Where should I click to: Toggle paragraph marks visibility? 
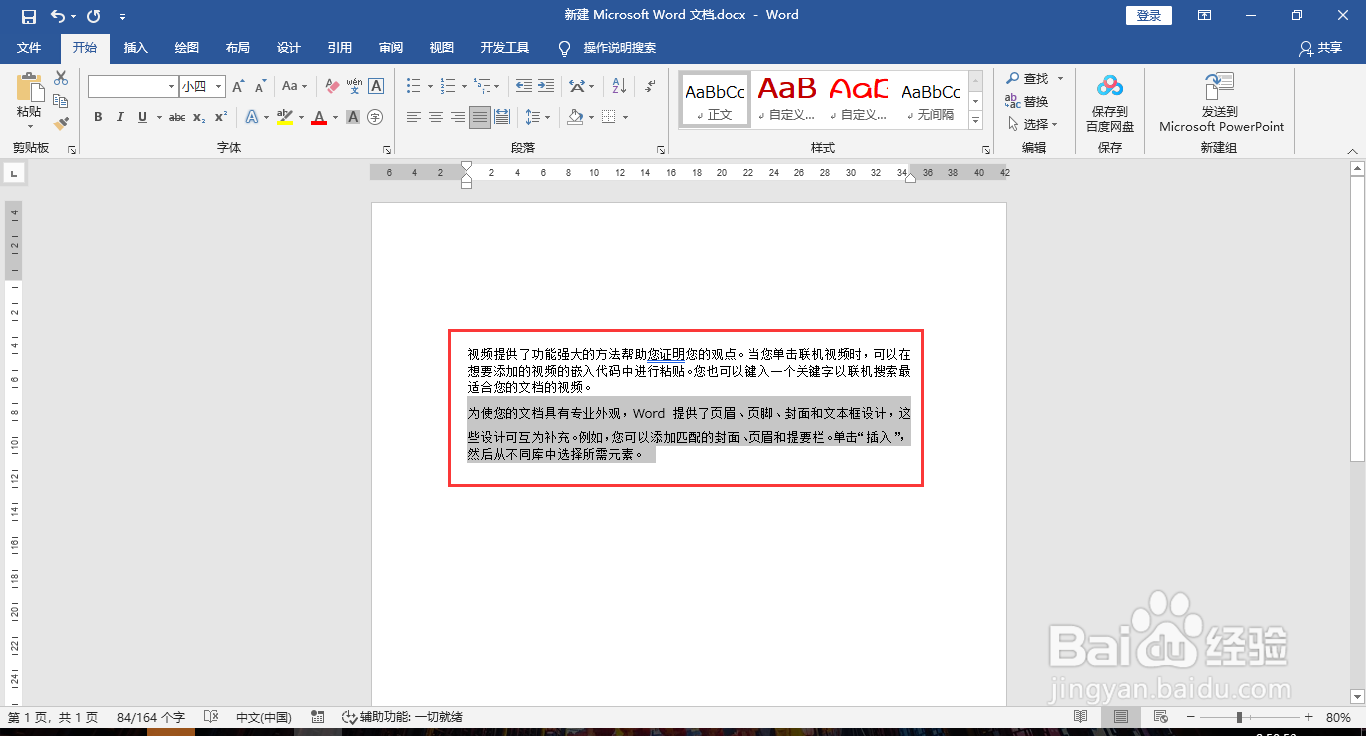tap(649, 86)
